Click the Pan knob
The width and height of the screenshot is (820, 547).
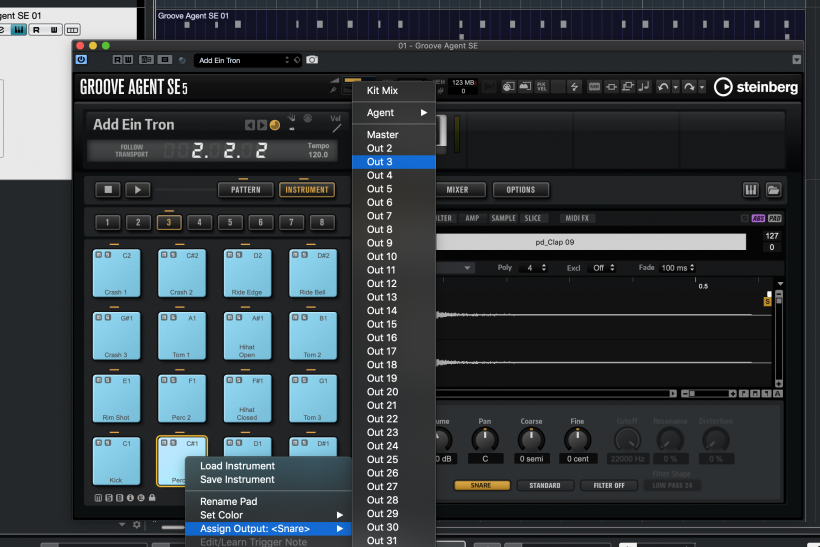pyautogui.click(x=485, y=440)
